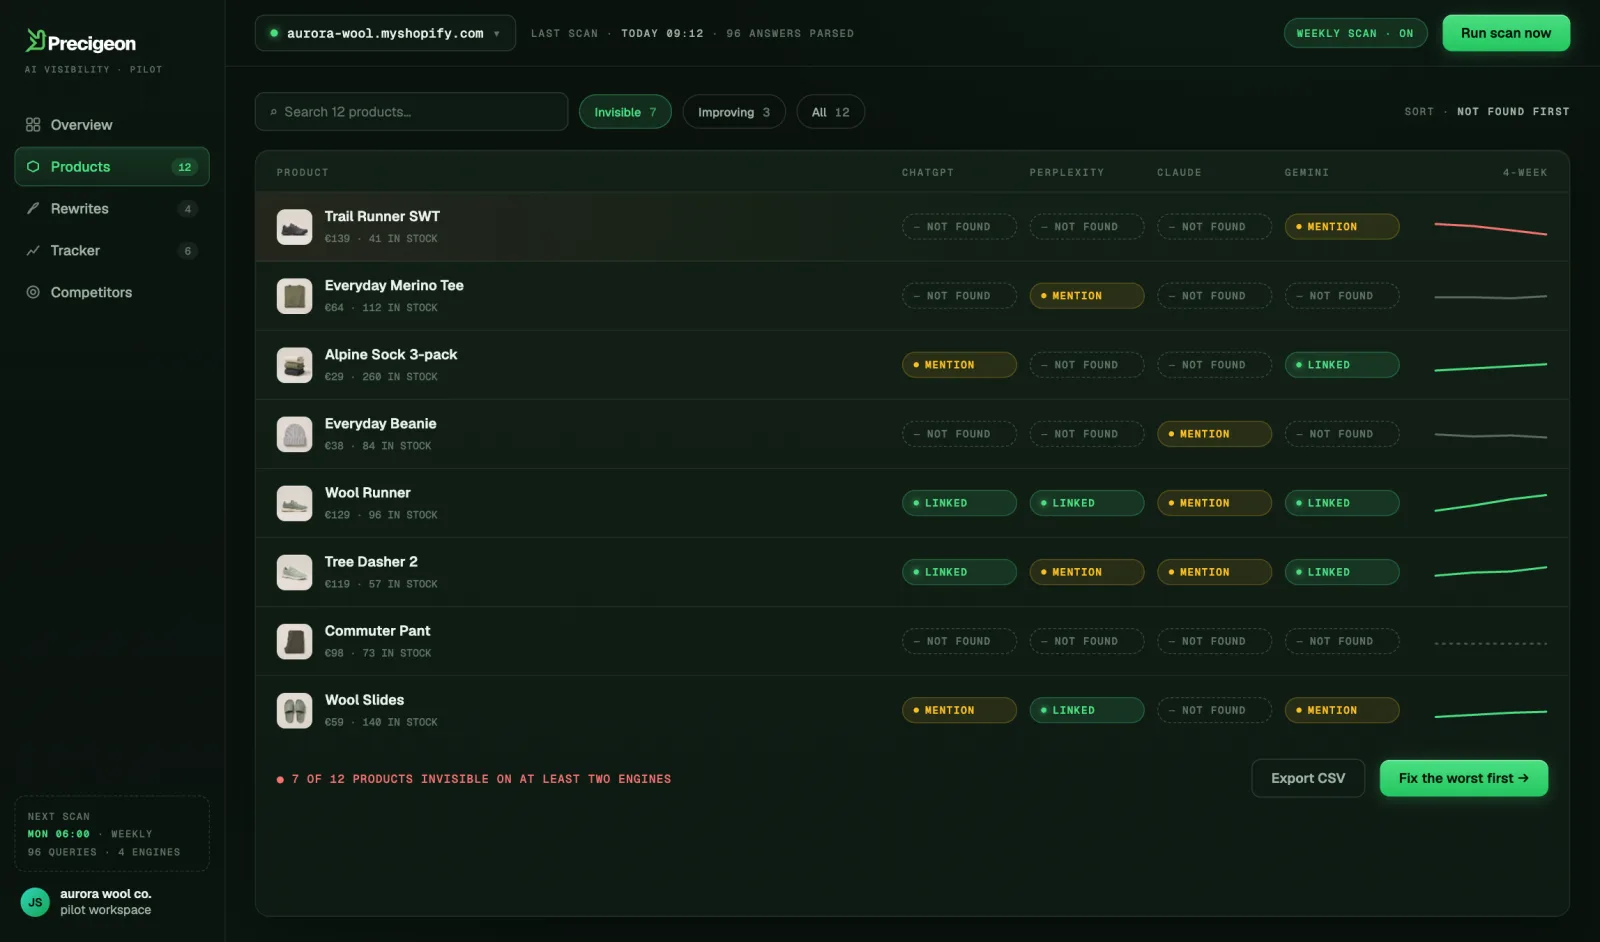Click the Claude column header
1600x942 pixels.
click(1179, 173)
